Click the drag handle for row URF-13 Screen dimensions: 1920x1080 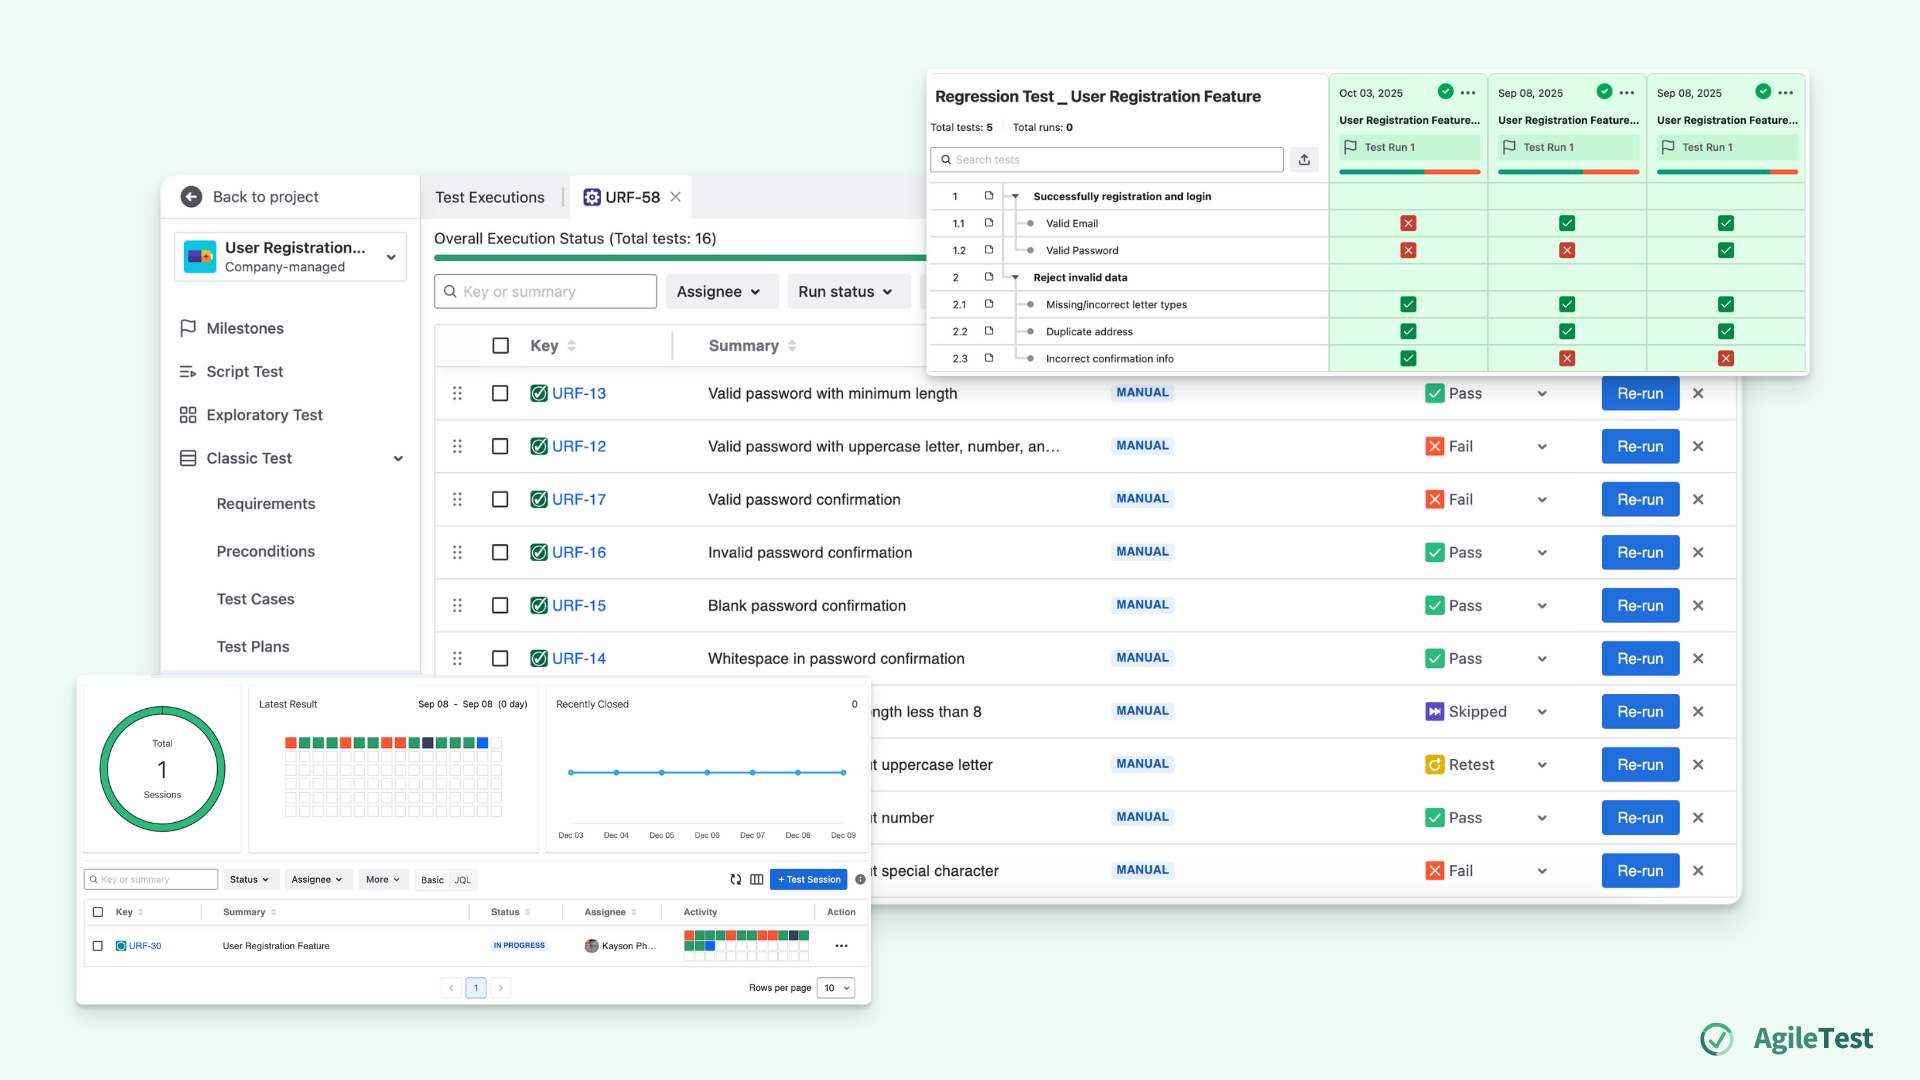click(x=457, y=394)
